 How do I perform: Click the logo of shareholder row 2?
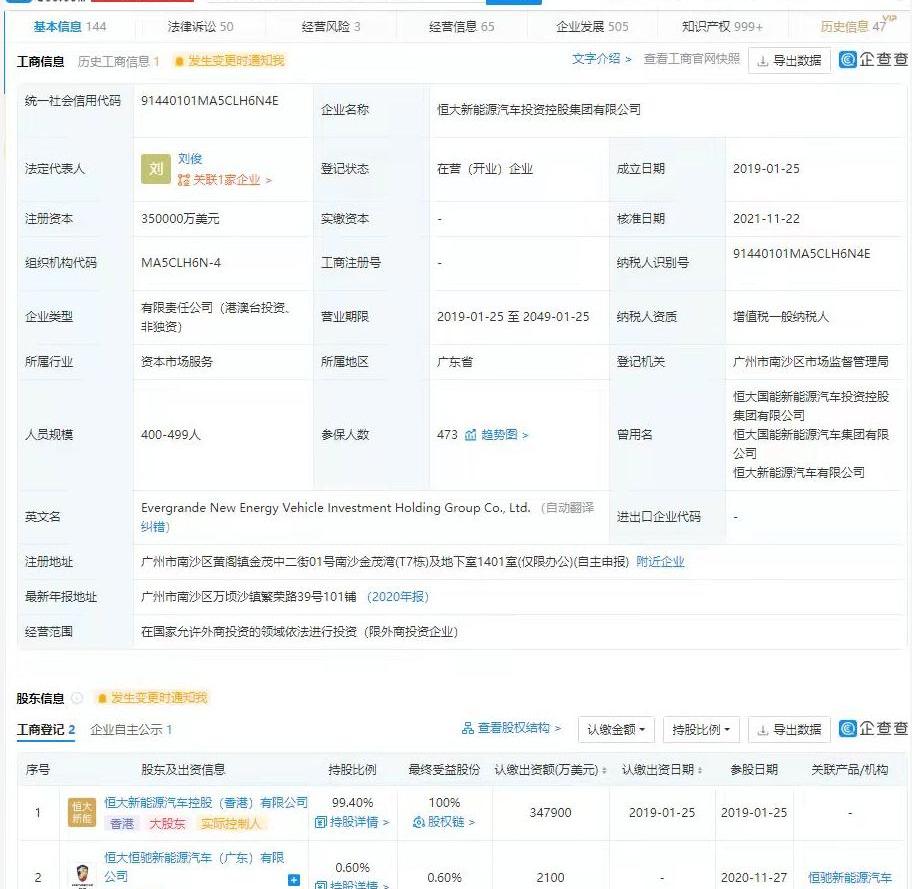tap(82, 876)
